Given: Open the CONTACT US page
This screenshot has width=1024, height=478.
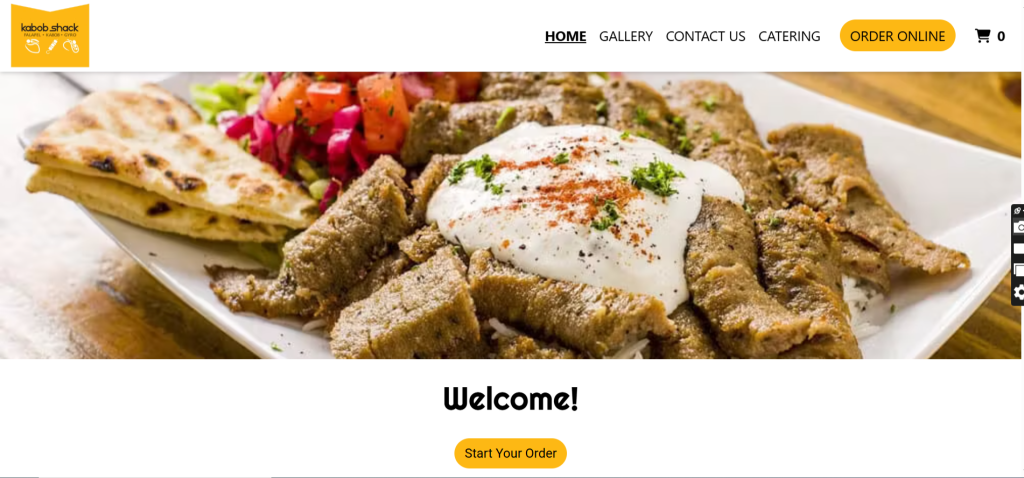Looking at the screenshot, I should point(705,36).
